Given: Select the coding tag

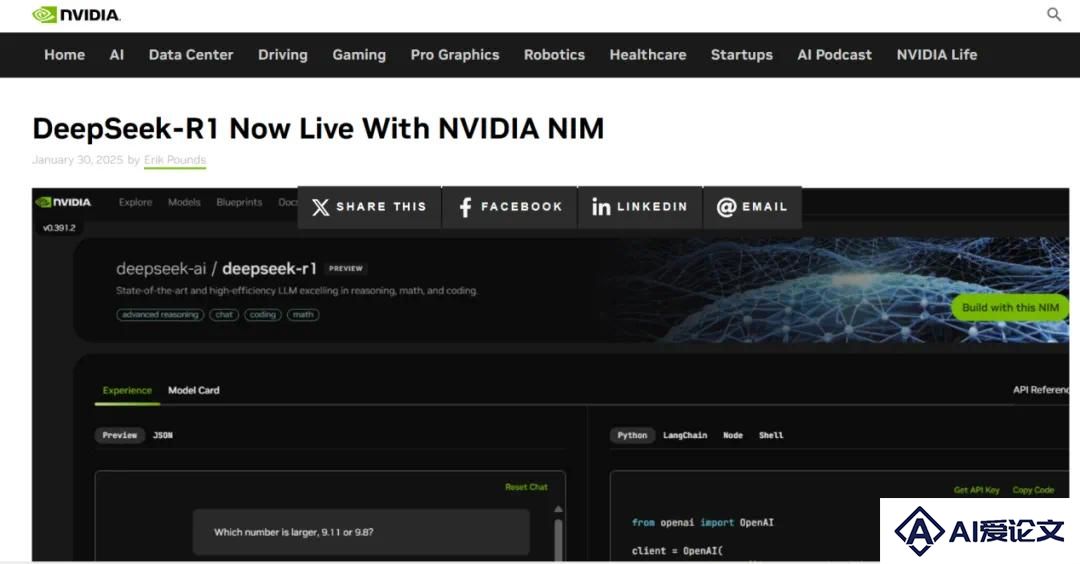Looking at the screenshot, I should click(262, 315).
